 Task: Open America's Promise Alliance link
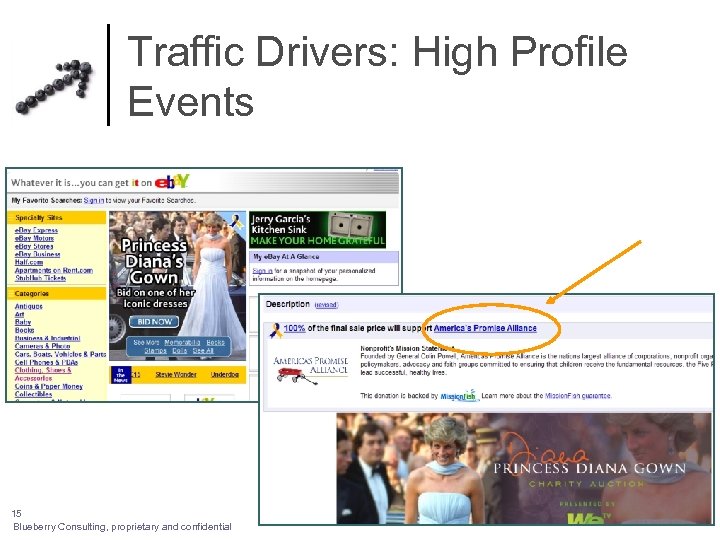(485, 328)
